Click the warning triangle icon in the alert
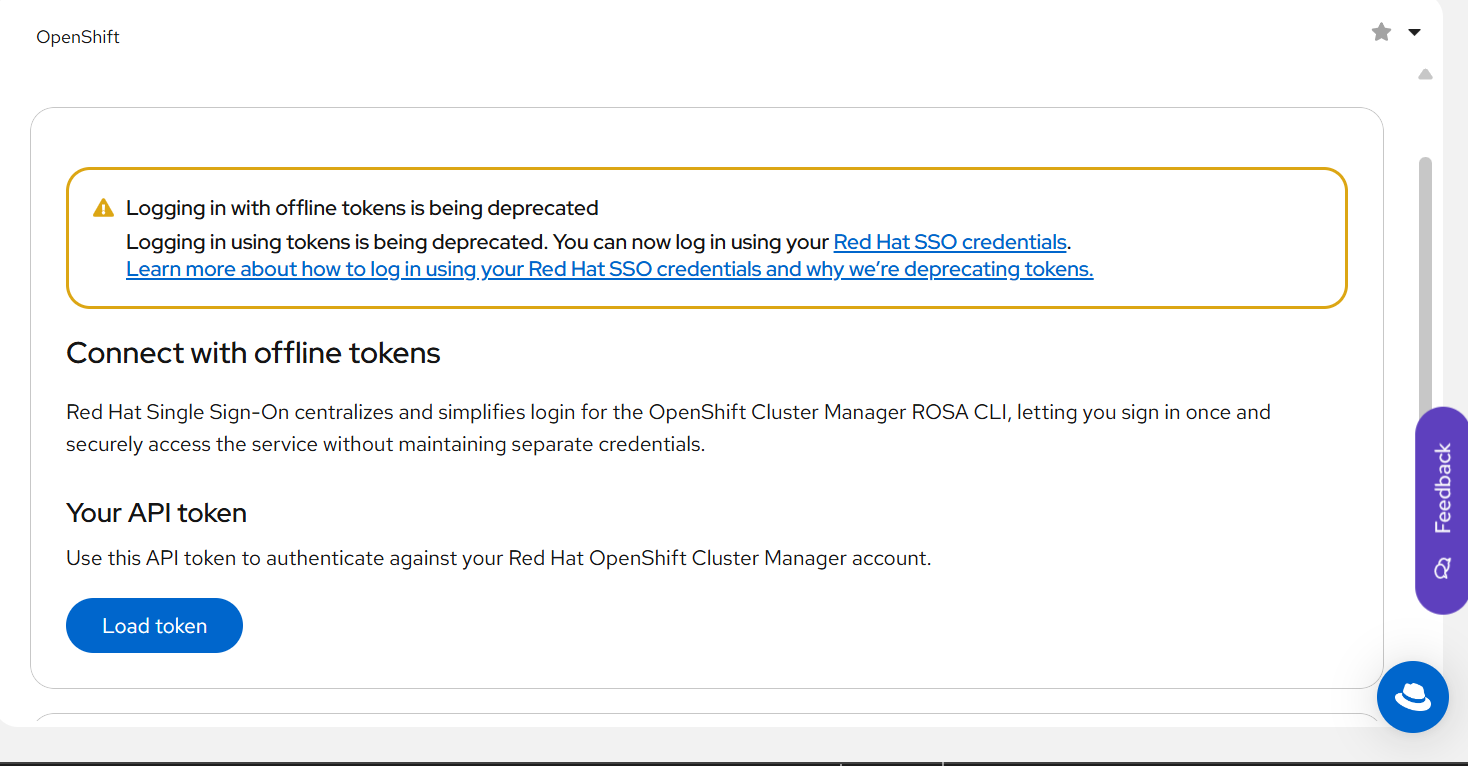 (103, 208)
